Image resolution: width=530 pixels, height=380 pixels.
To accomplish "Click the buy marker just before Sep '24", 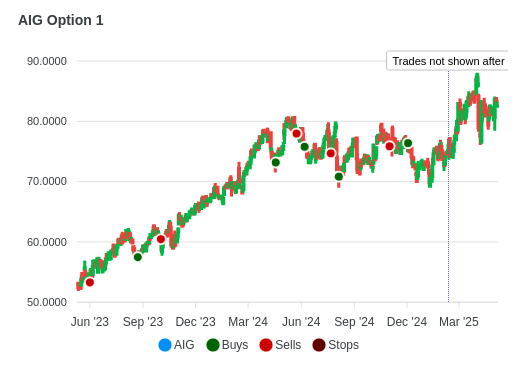I will (339, 176).
